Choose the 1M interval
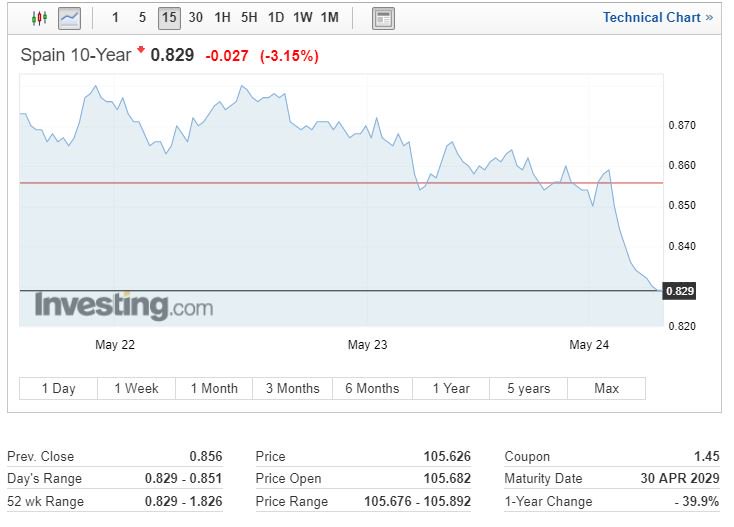This screenshot has height=527, width=734. click(330, 18)
